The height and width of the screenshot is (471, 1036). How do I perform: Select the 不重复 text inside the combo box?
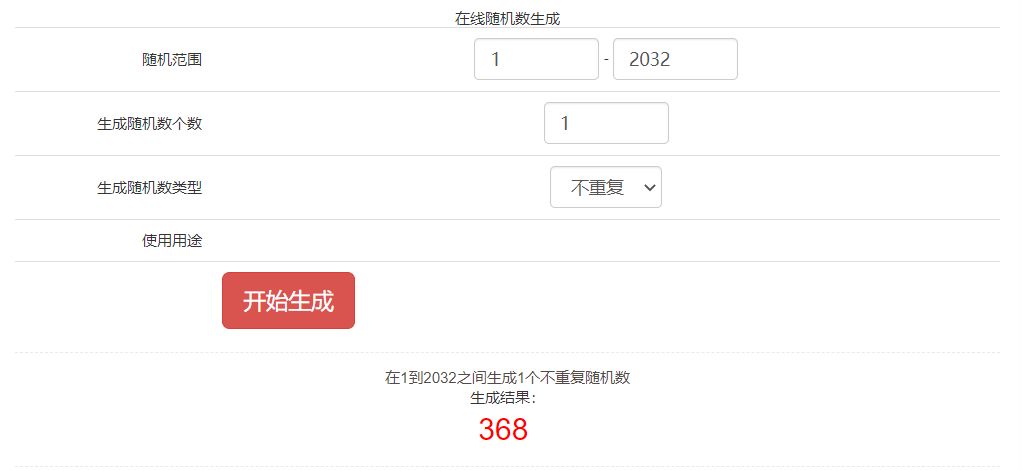tap(597, 188)
